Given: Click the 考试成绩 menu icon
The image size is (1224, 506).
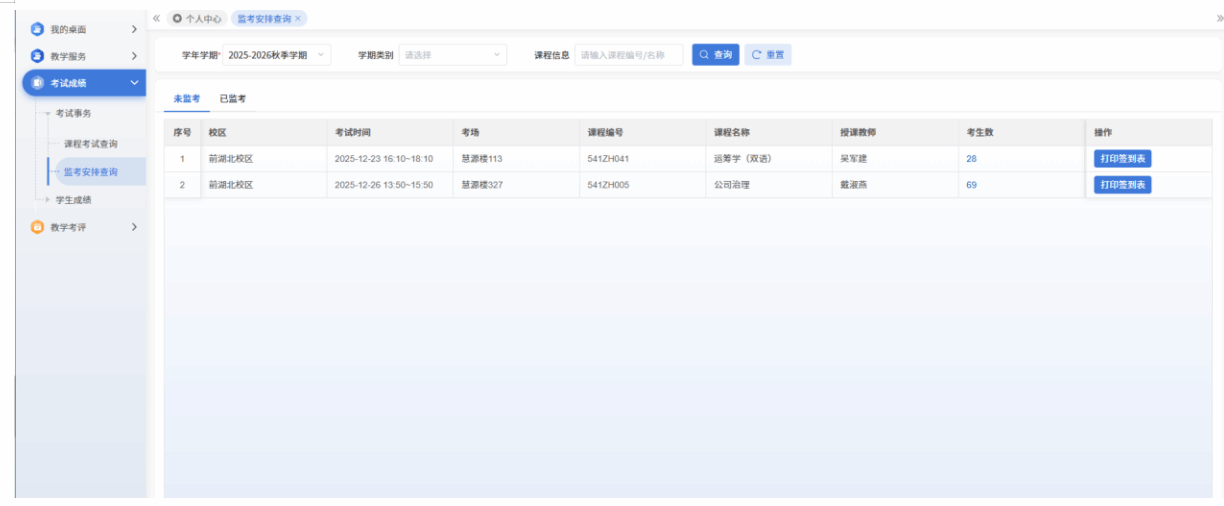Looking at the screenshot, I should (x=37, y=83).
